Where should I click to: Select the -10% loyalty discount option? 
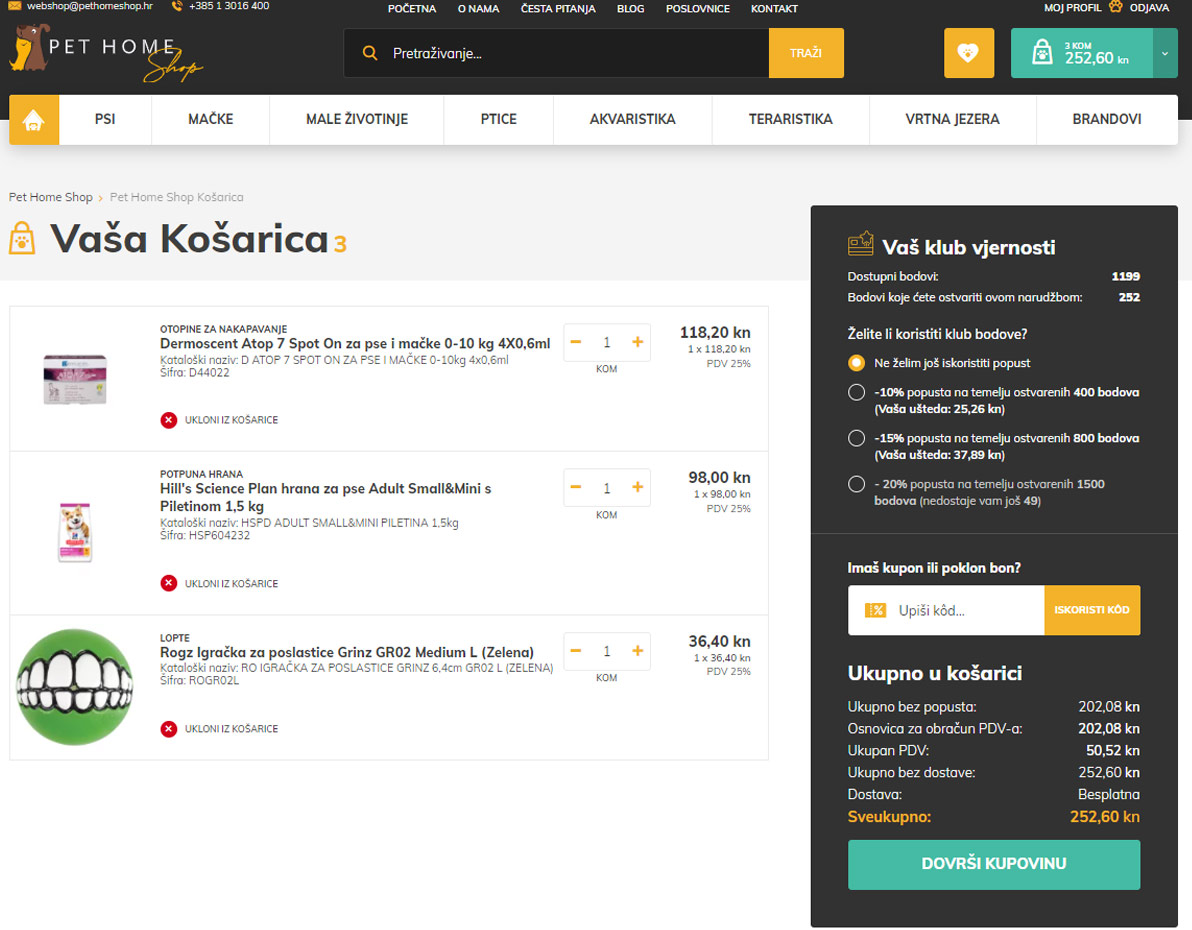856,392
